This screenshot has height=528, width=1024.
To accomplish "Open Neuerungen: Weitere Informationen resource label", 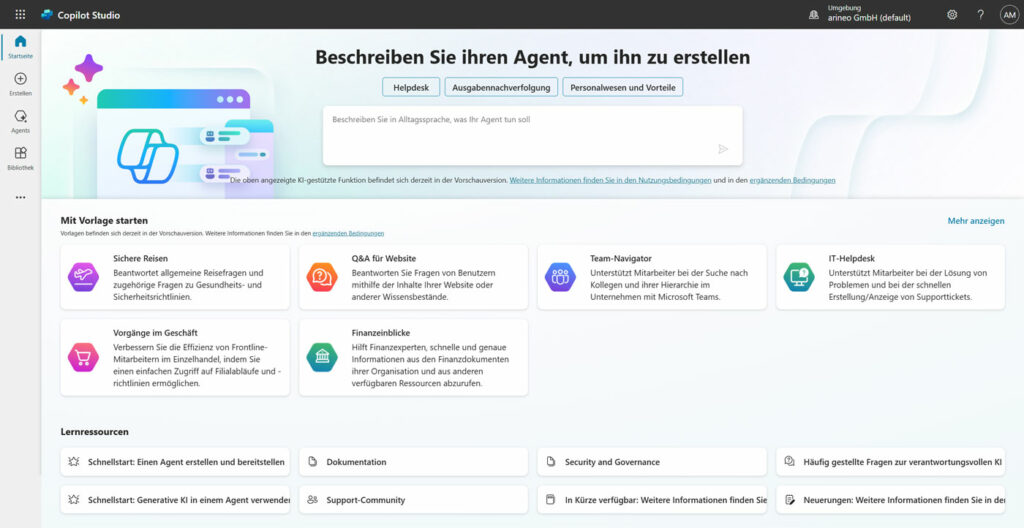I will [x=904, y=500].
